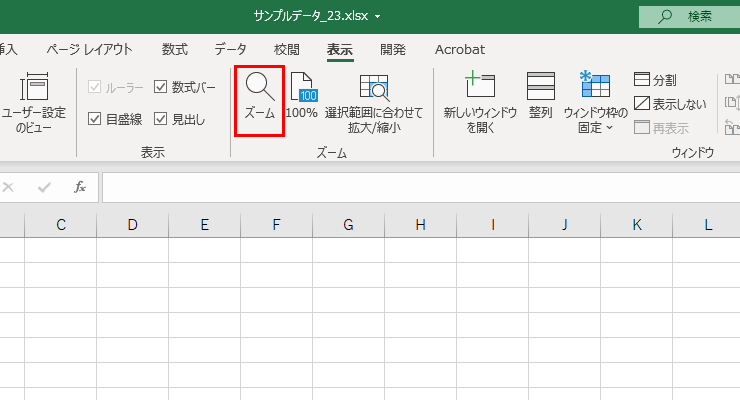This screenshot has width=740, height=400.
Task: Click inside the formula bar input field
Action: pyautogui.click(x=420, y=187)
